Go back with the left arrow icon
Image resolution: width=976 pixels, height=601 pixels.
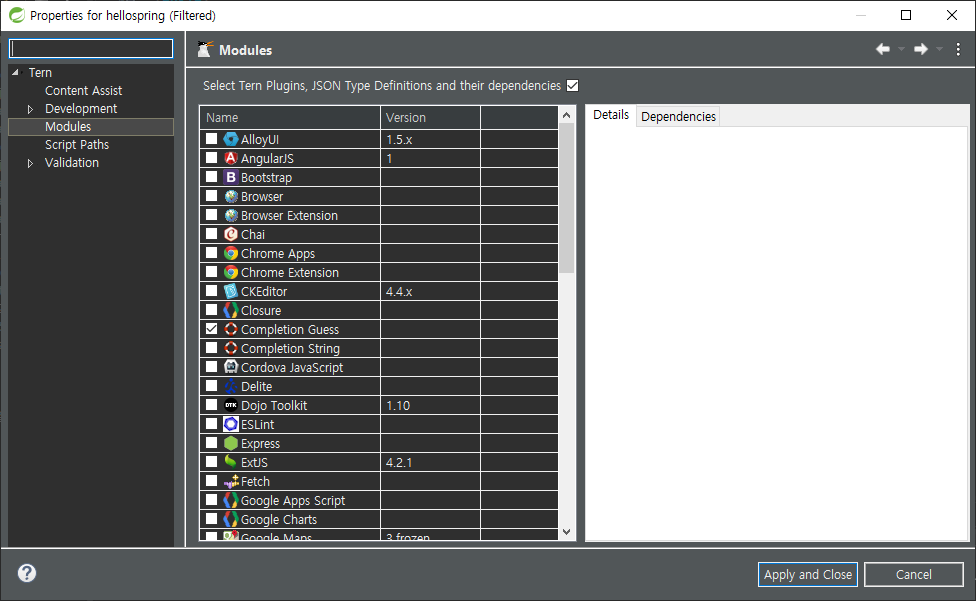tap(883, 49)
